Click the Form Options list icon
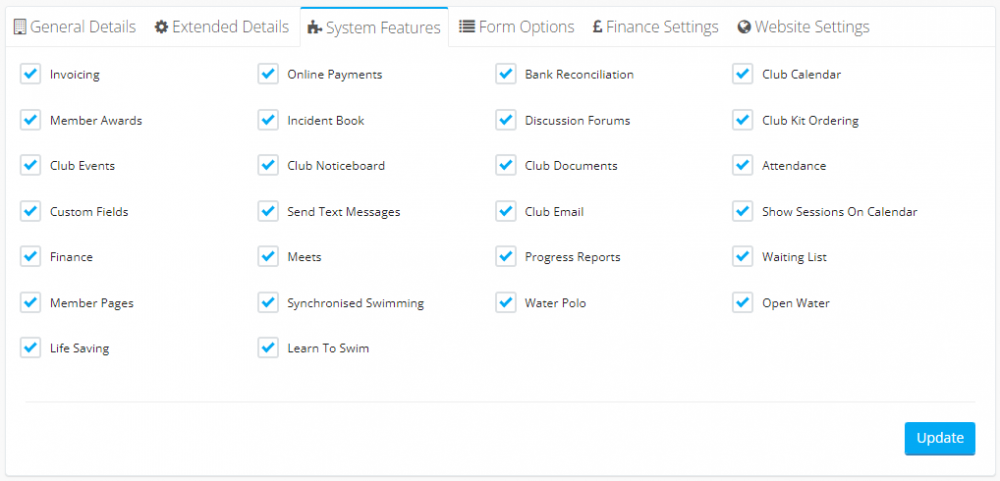Screen dimensions: 1000x481 (467, 27)
